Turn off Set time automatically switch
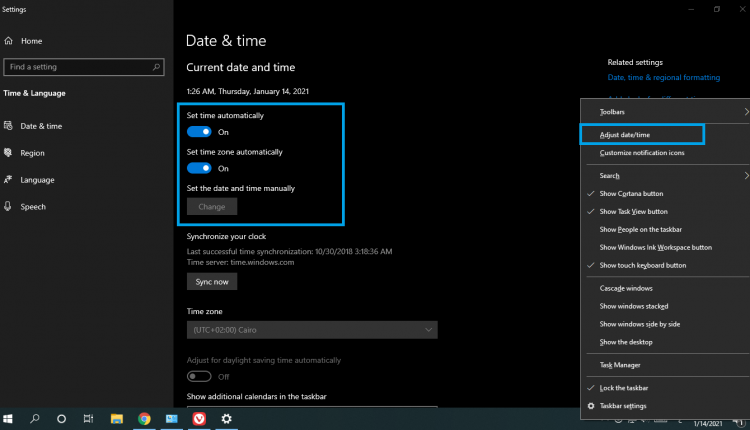750x430 pixels. click(x=199, y=132)
